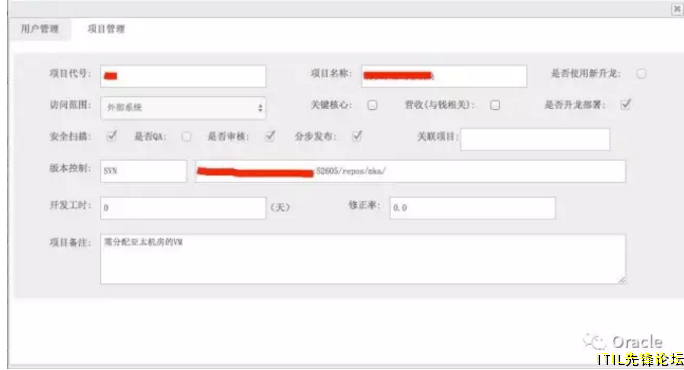Uncheck the 分步发布 checkbox
This screenshot has width=684, height=370.
(x=357, y=136)
